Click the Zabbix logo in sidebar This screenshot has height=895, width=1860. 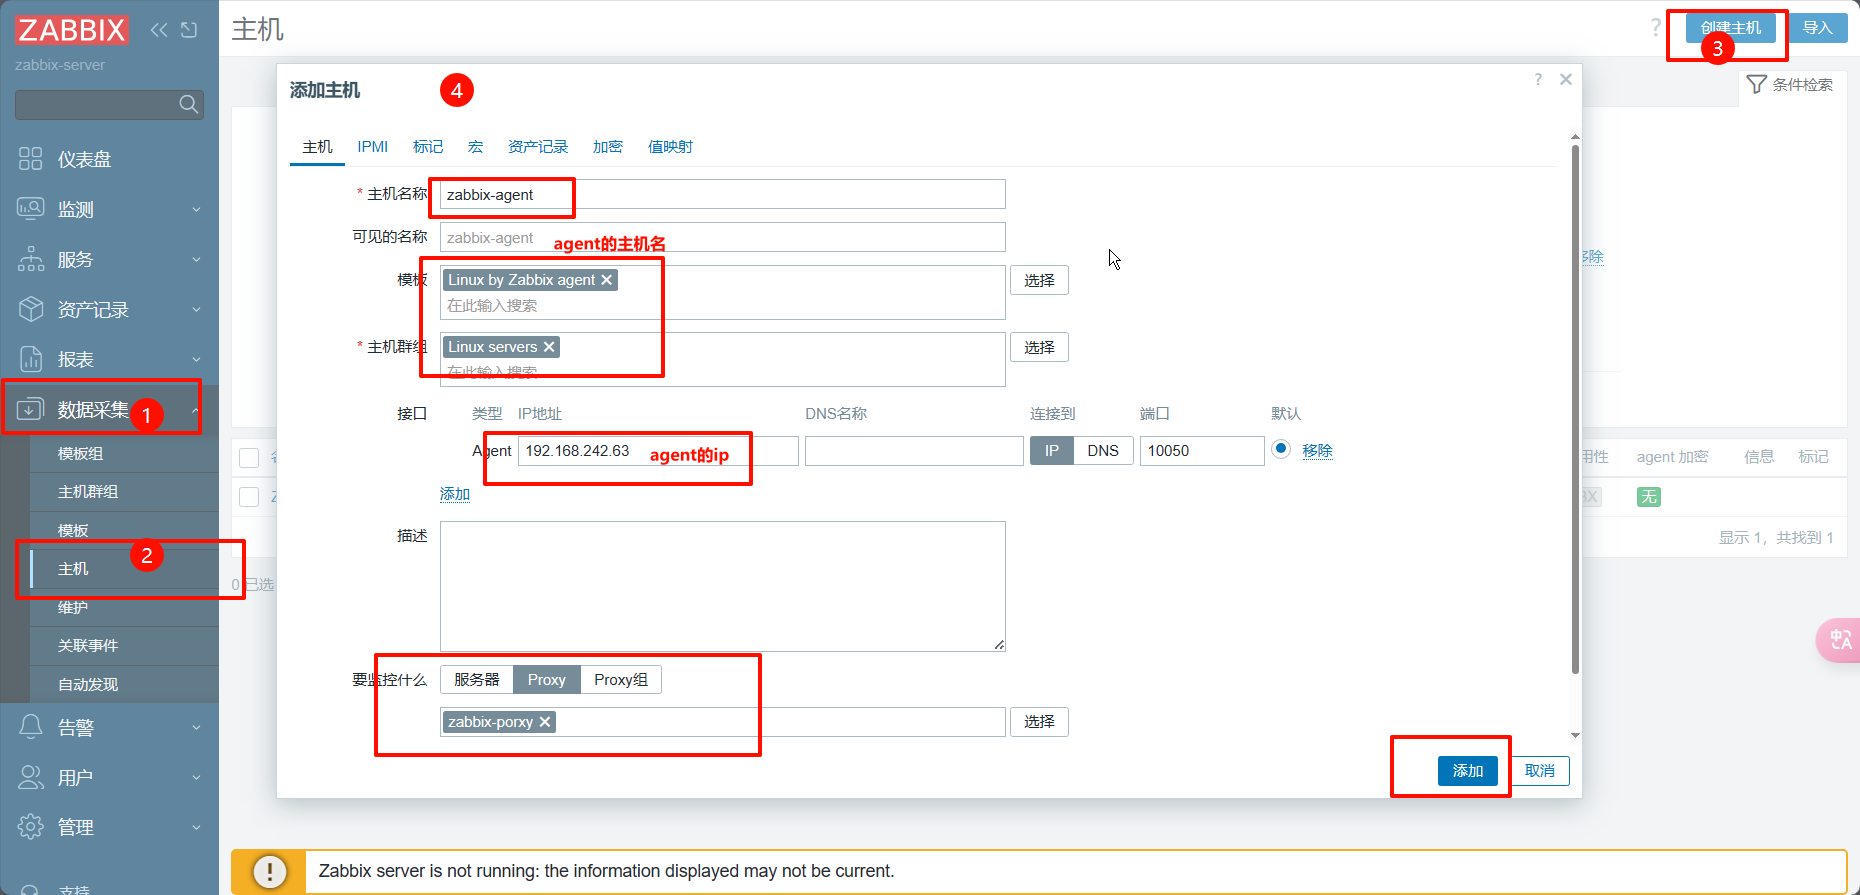tap(71, 30)
